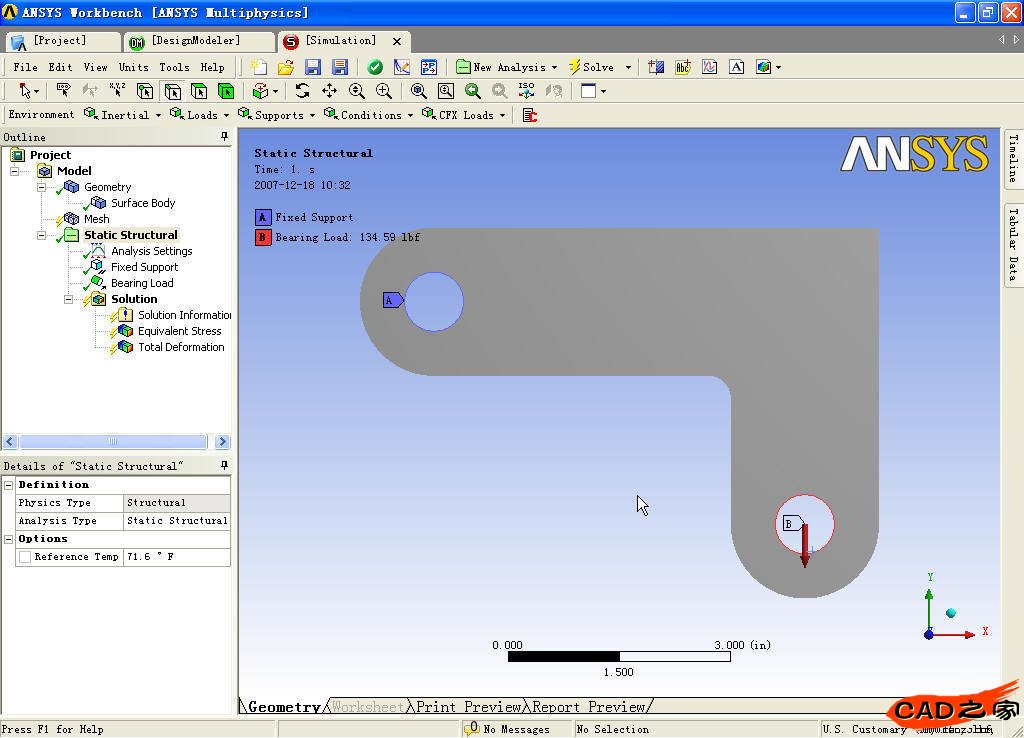Switch to Print Preview tab

468,707
